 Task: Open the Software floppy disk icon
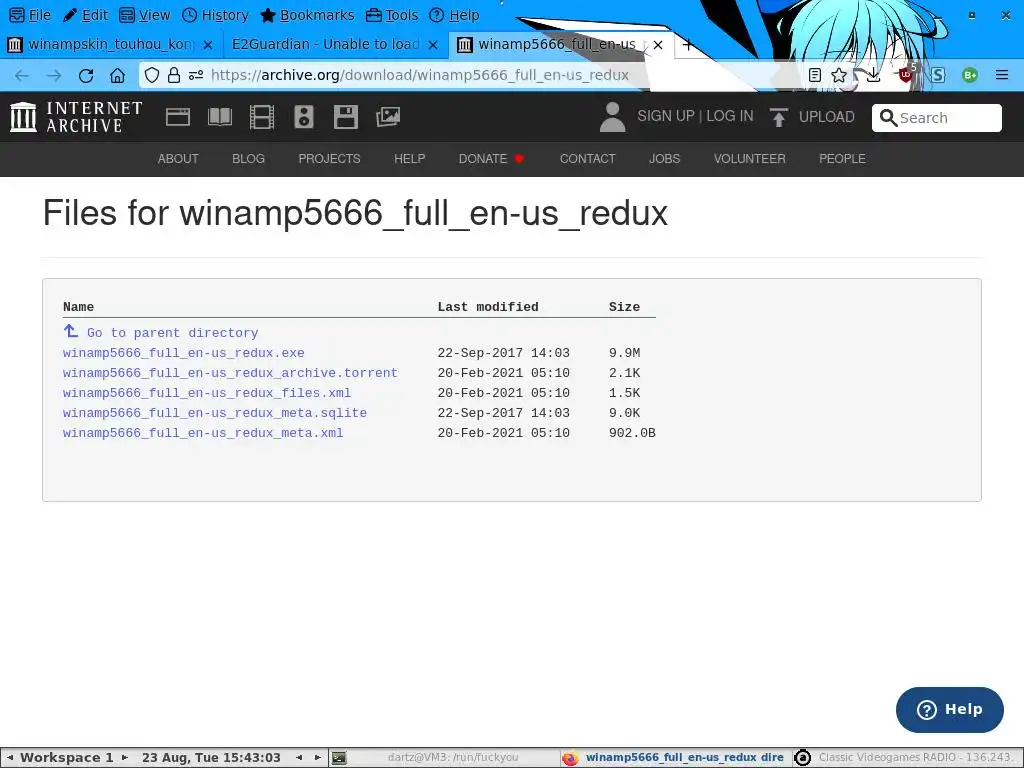pos(345,117)
